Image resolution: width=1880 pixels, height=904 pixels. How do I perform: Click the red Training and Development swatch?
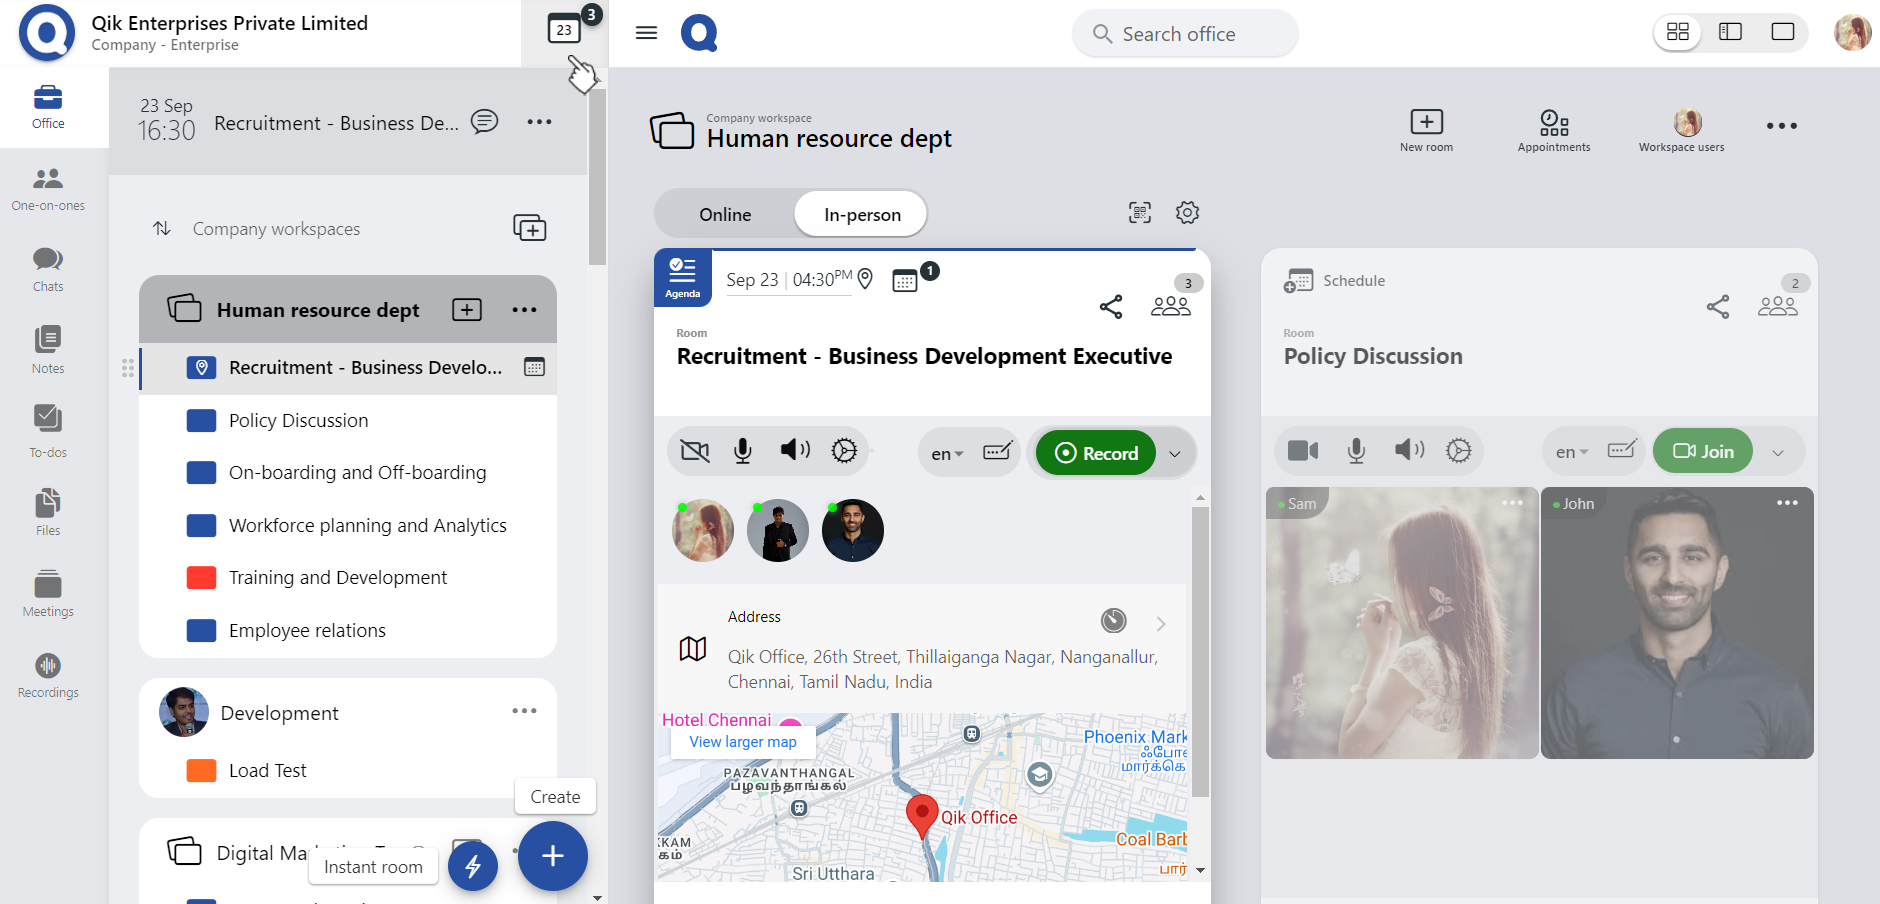point(202,578)
